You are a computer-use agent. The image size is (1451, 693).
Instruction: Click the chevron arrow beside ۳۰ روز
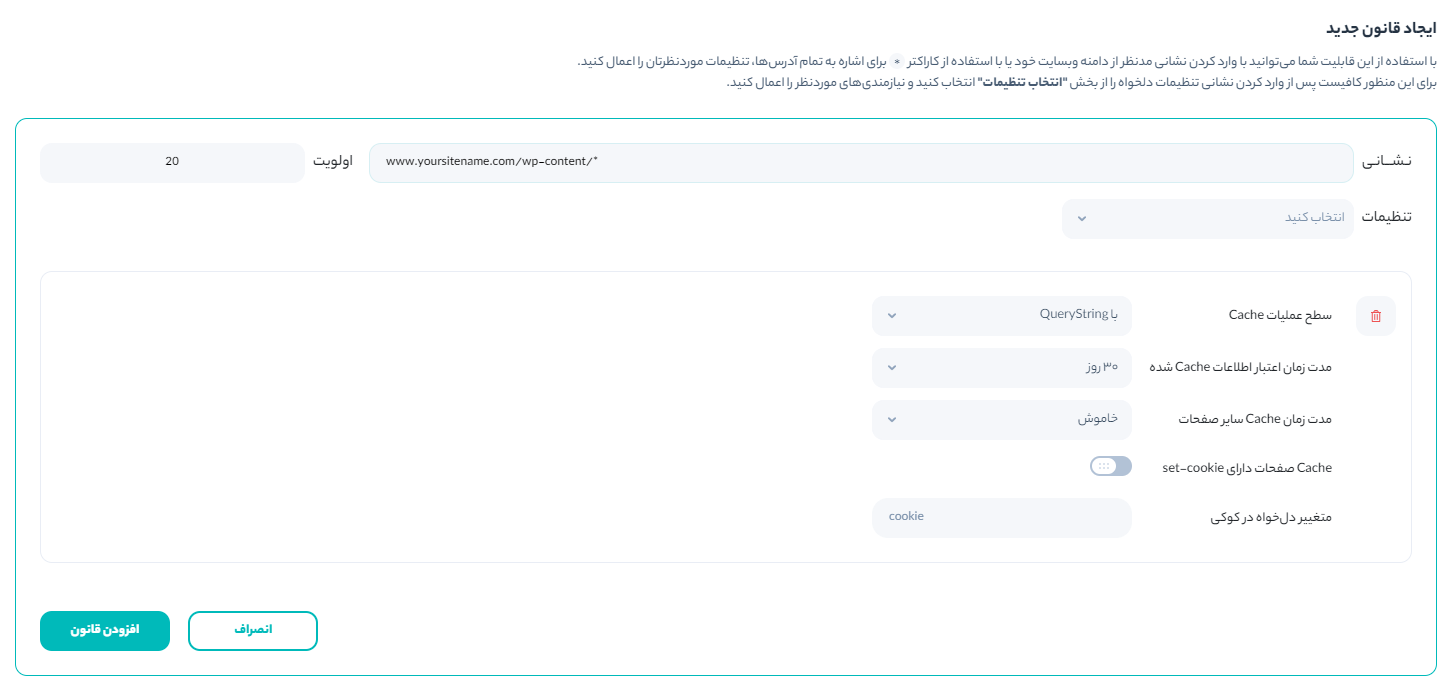pyautogui.click(x=892, y=368)
